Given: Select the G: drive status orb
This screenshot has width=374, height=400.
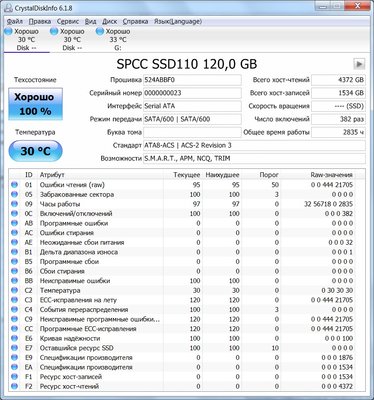Looking at the screenshot, I should point(100,31).
